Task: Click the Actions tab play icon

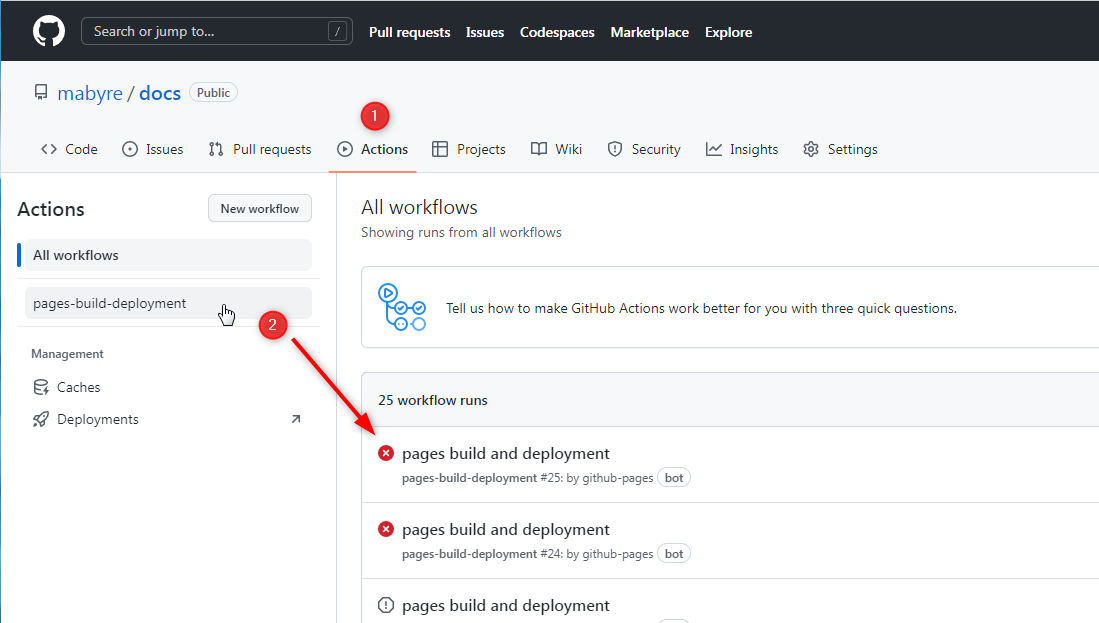Action: coord(345,149)
